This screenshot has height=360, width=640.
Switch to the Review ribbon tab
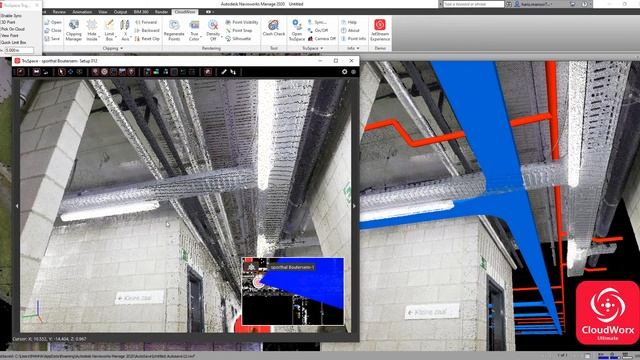[59, 12]
